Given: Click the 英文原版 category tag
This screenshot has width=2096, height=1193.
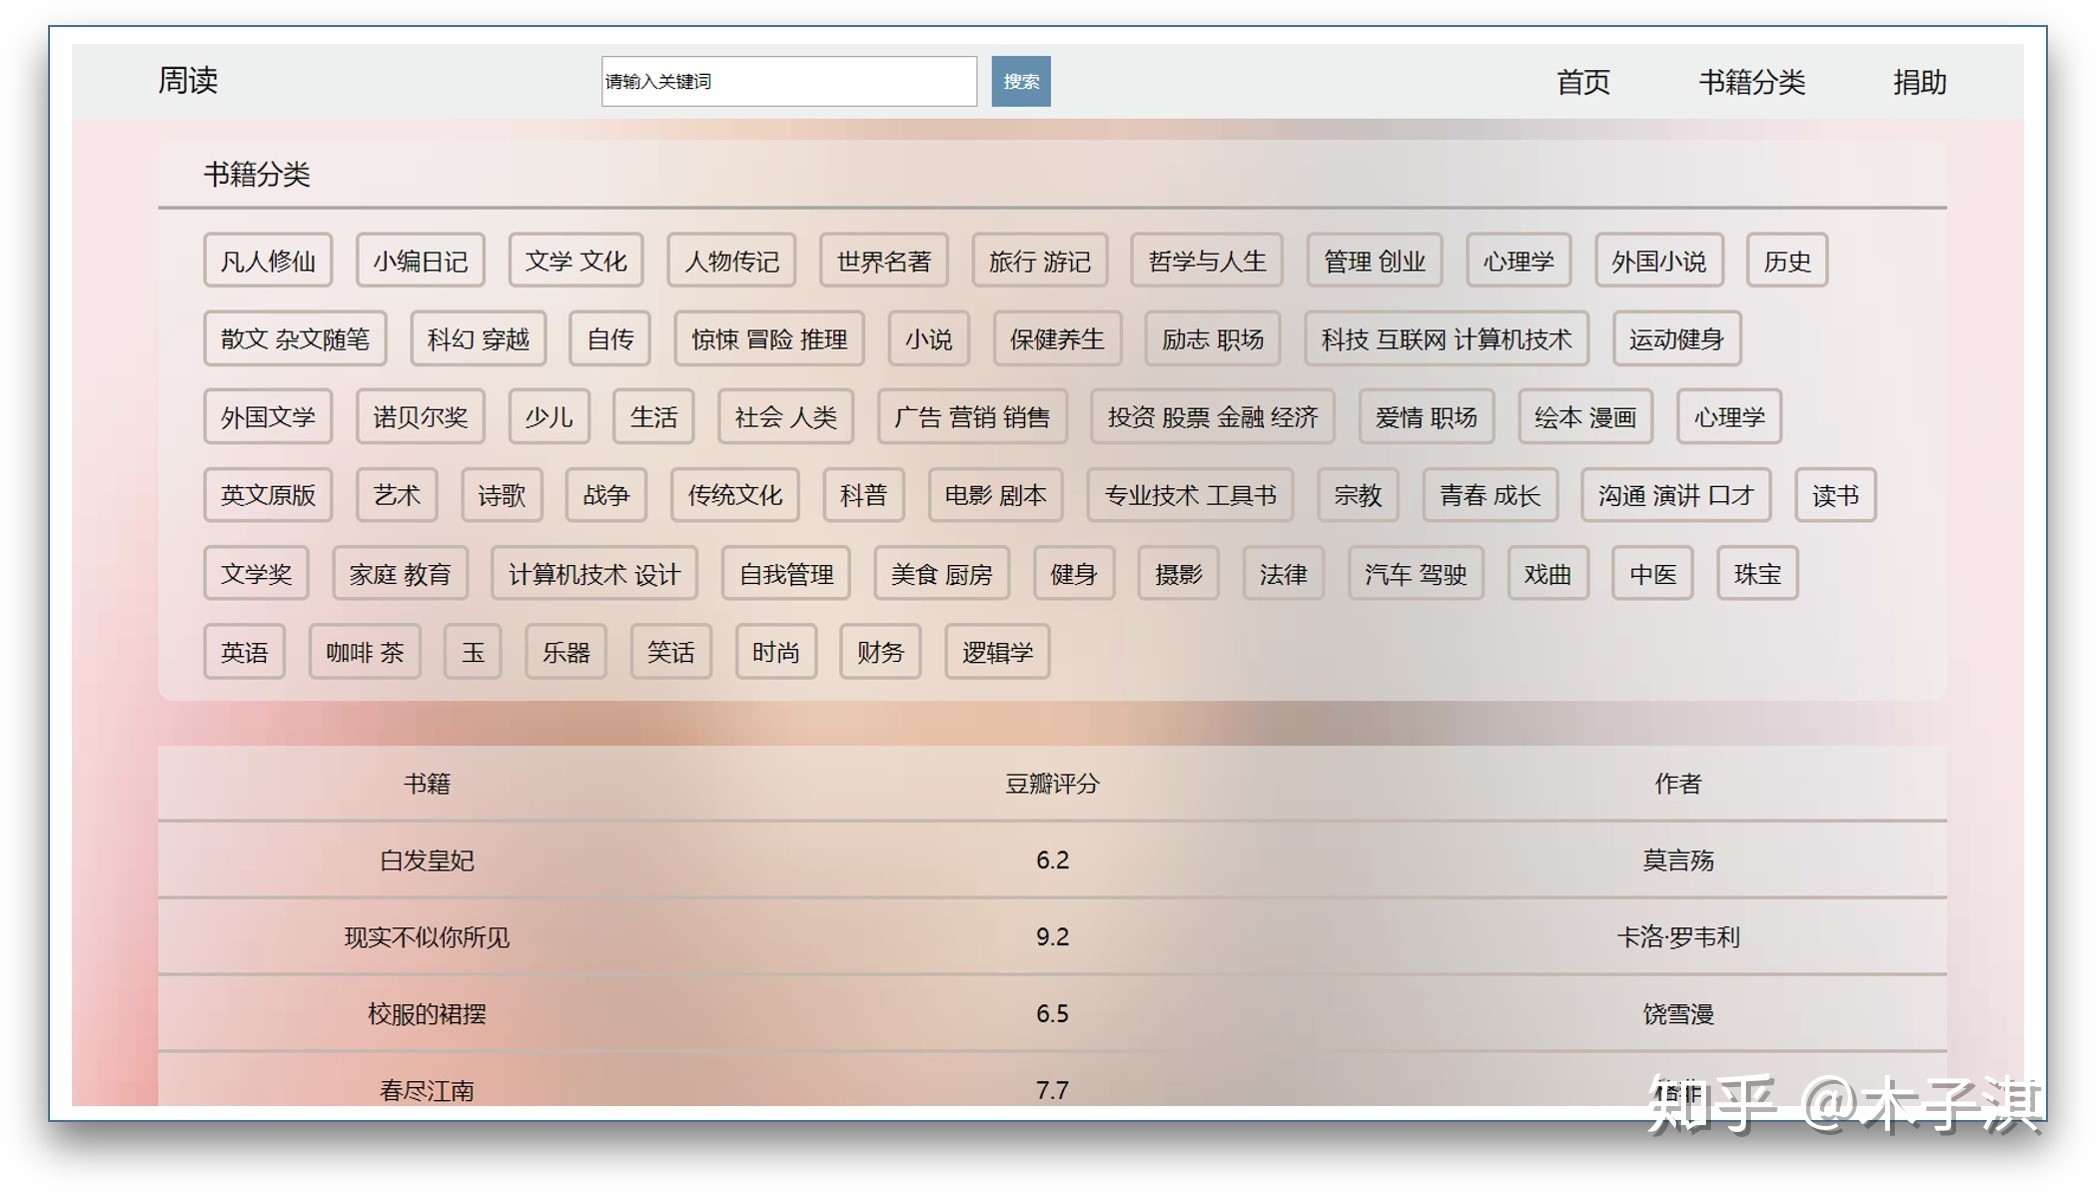Looking at the screenshot, I should pos(267,495).
